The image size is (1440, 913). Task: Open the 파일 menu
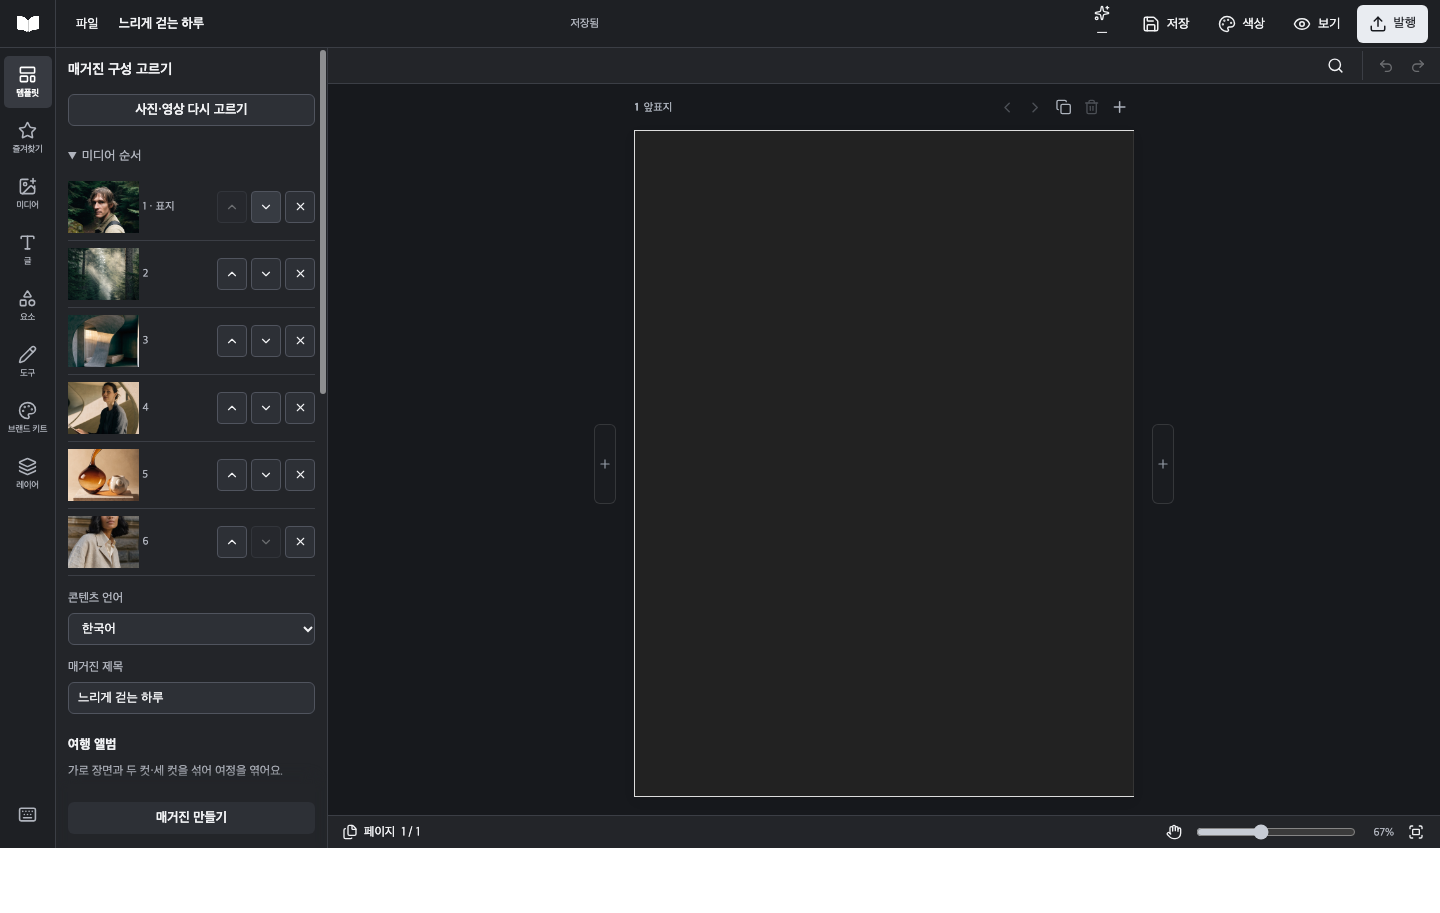pos(87,24)
